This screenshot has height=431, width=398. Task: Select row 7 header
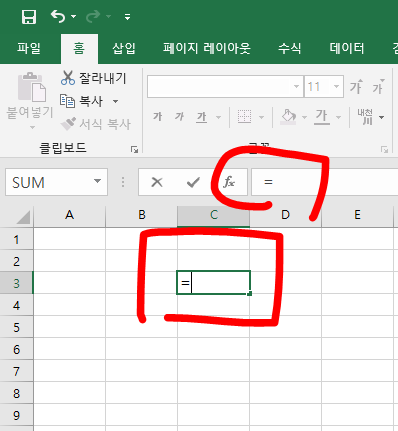click(x=16, y=371)
